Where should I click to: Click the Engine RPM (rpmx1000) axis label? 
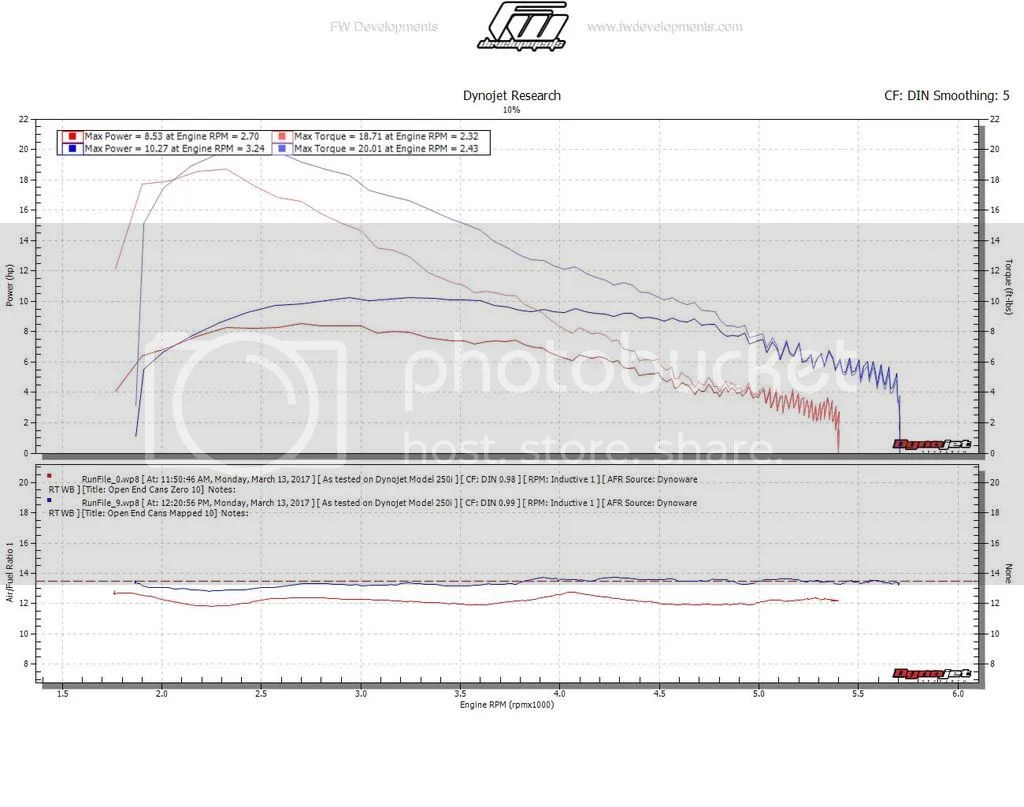pos(507,704)
